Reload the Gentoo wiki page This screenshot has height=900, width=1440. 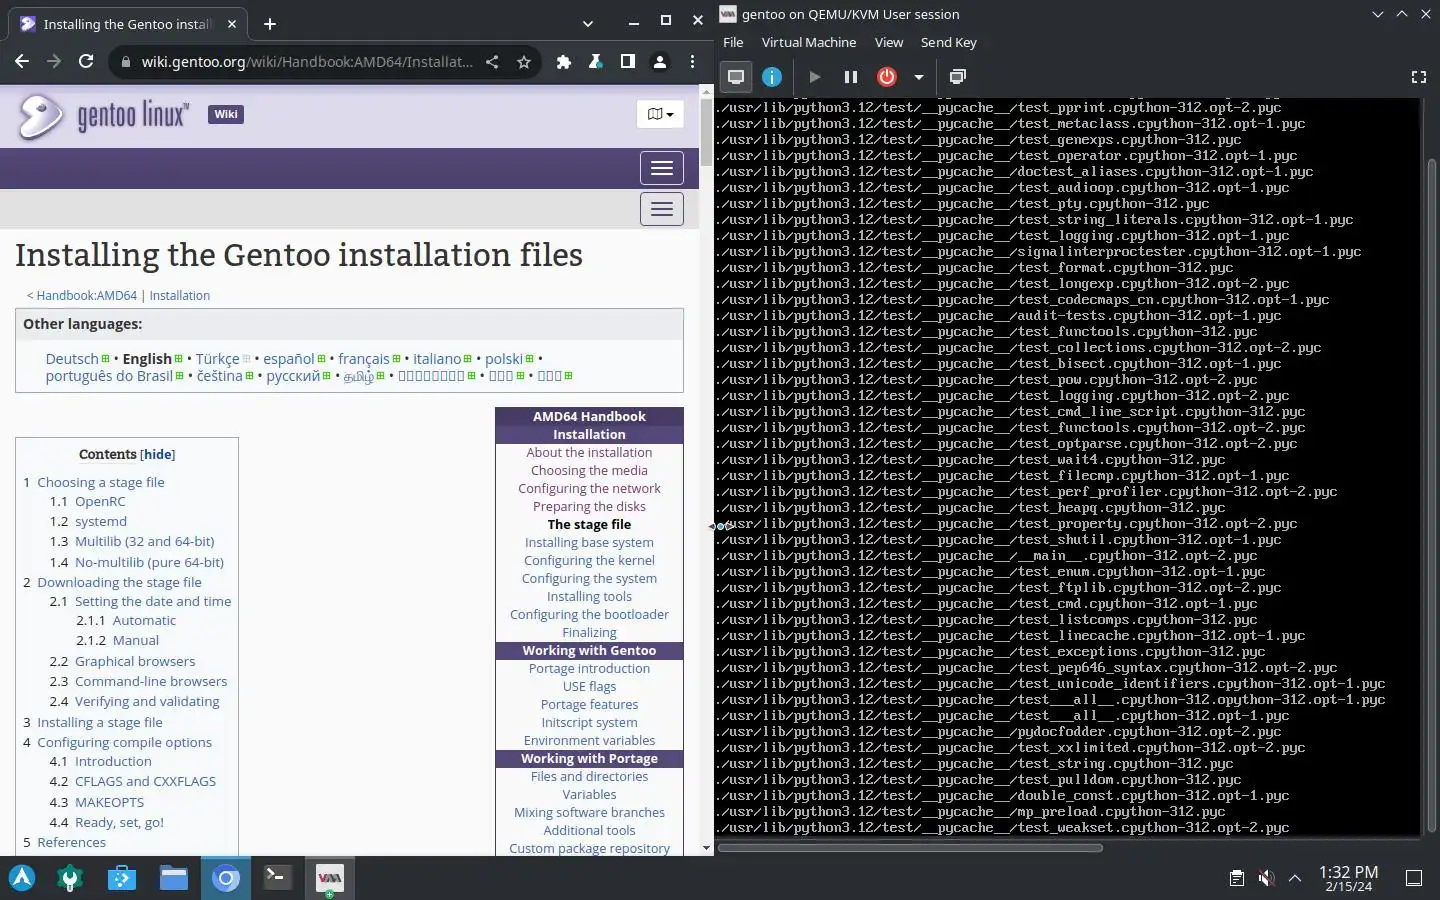tap(86, 61)
